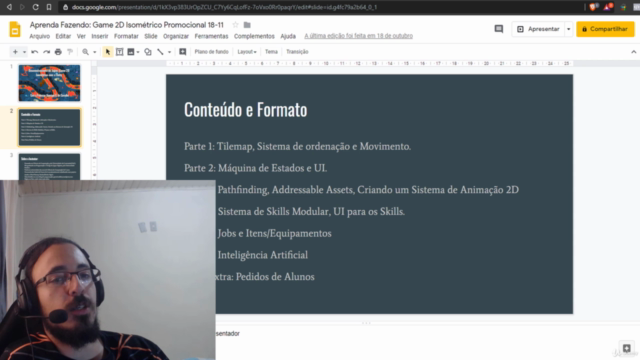Click the browser address bar URL

click(x=224, y=7)
